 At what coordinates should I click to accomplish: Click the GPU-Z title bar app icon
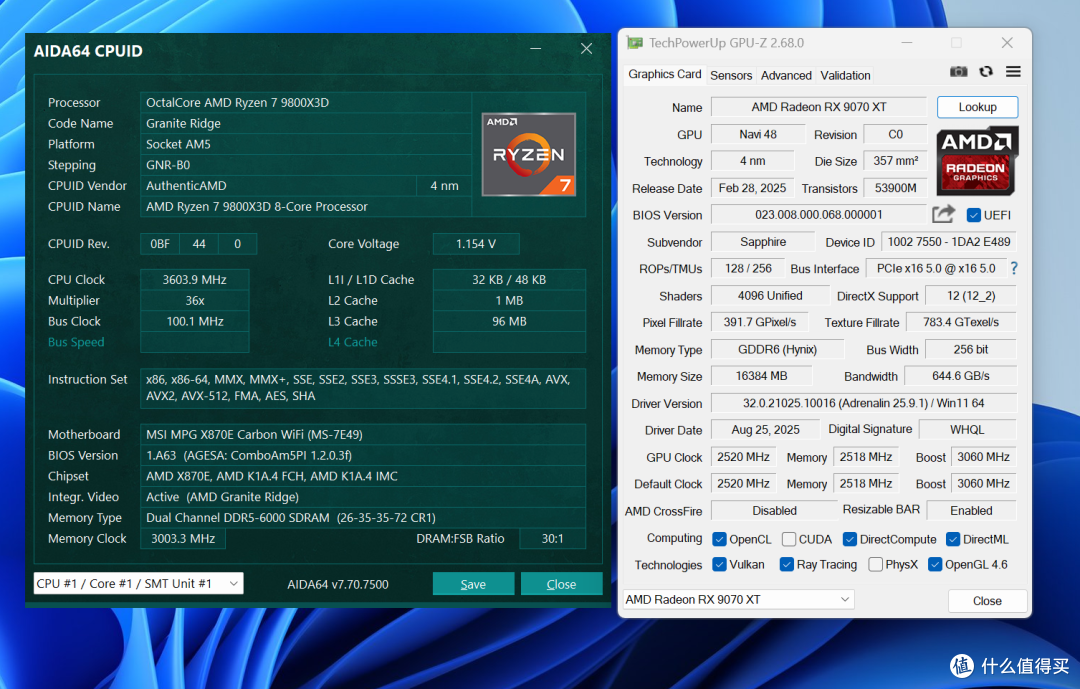pyautogui.click(x=634, y=43)
